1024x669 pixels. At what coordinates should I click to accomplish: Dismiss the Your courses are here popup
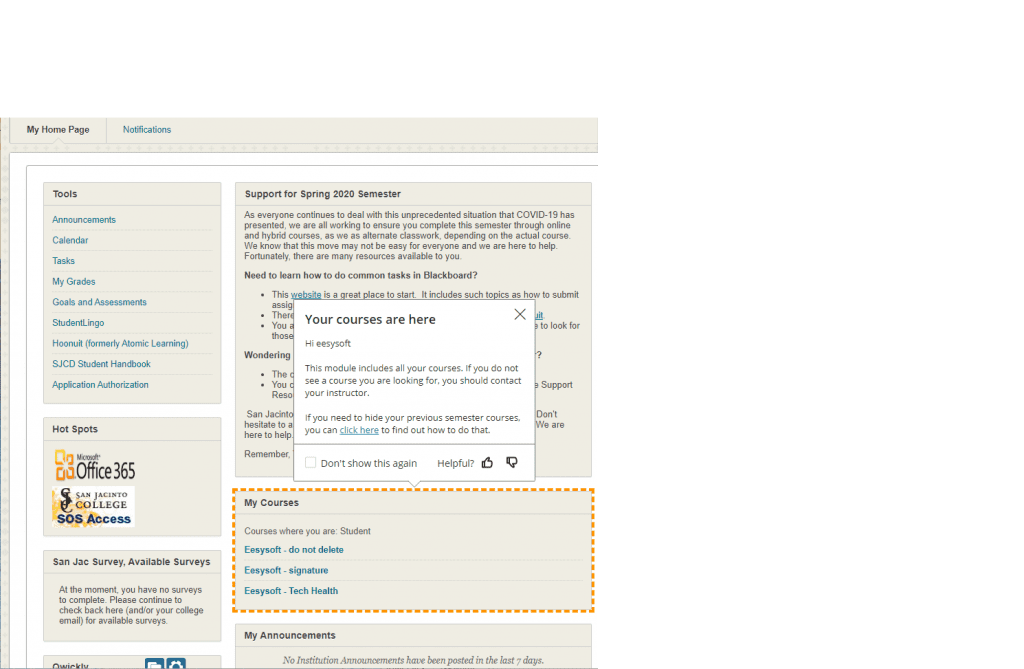[520, 313]
